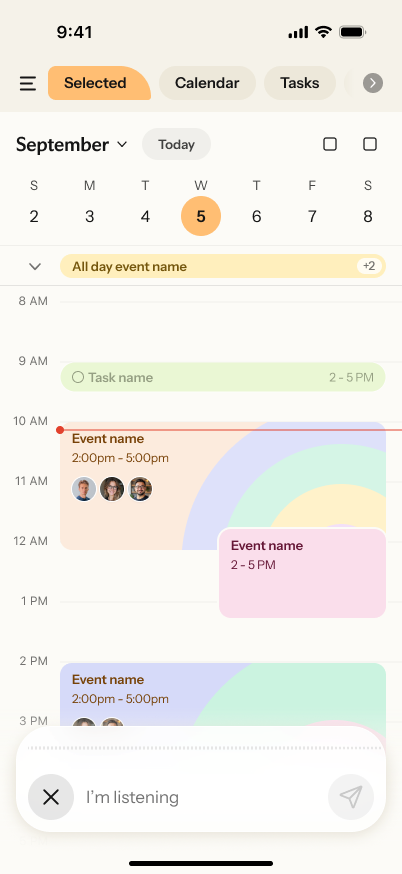Send message with paper plane icon
The height and width of the screenshot is (874, 402).
tap(351, 797)
